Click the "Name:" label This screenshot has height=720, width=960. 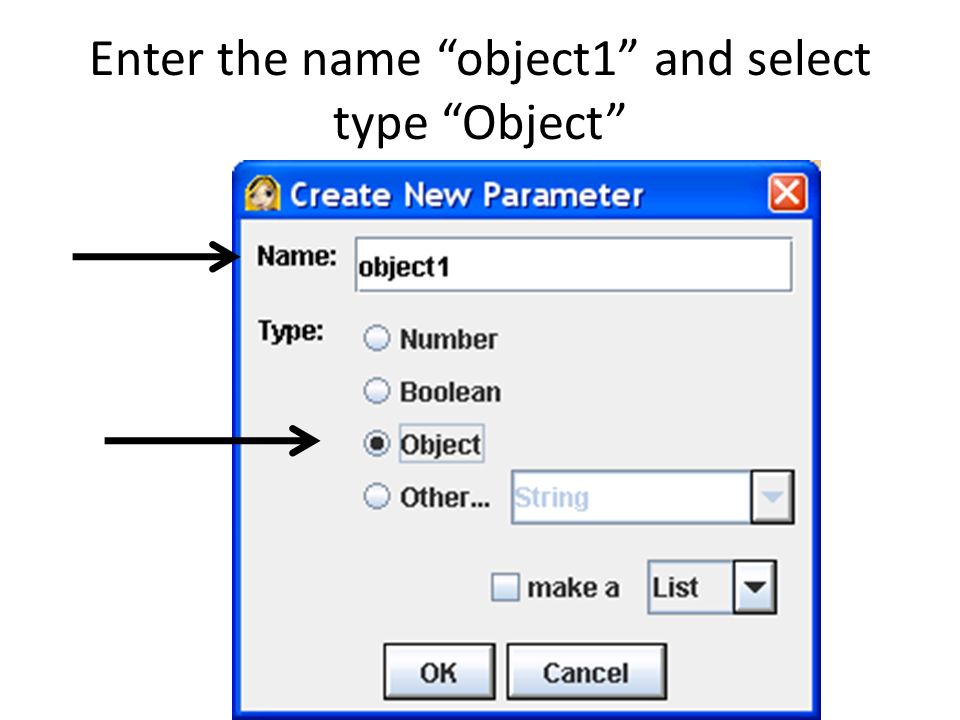coord(297,256)
